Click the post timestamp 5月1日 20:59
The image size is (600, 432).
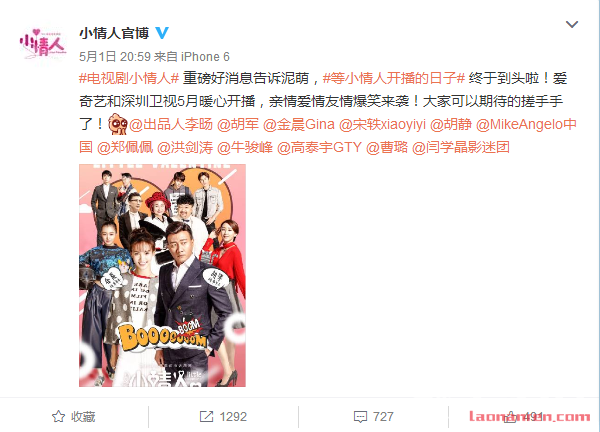pos(115,57)
